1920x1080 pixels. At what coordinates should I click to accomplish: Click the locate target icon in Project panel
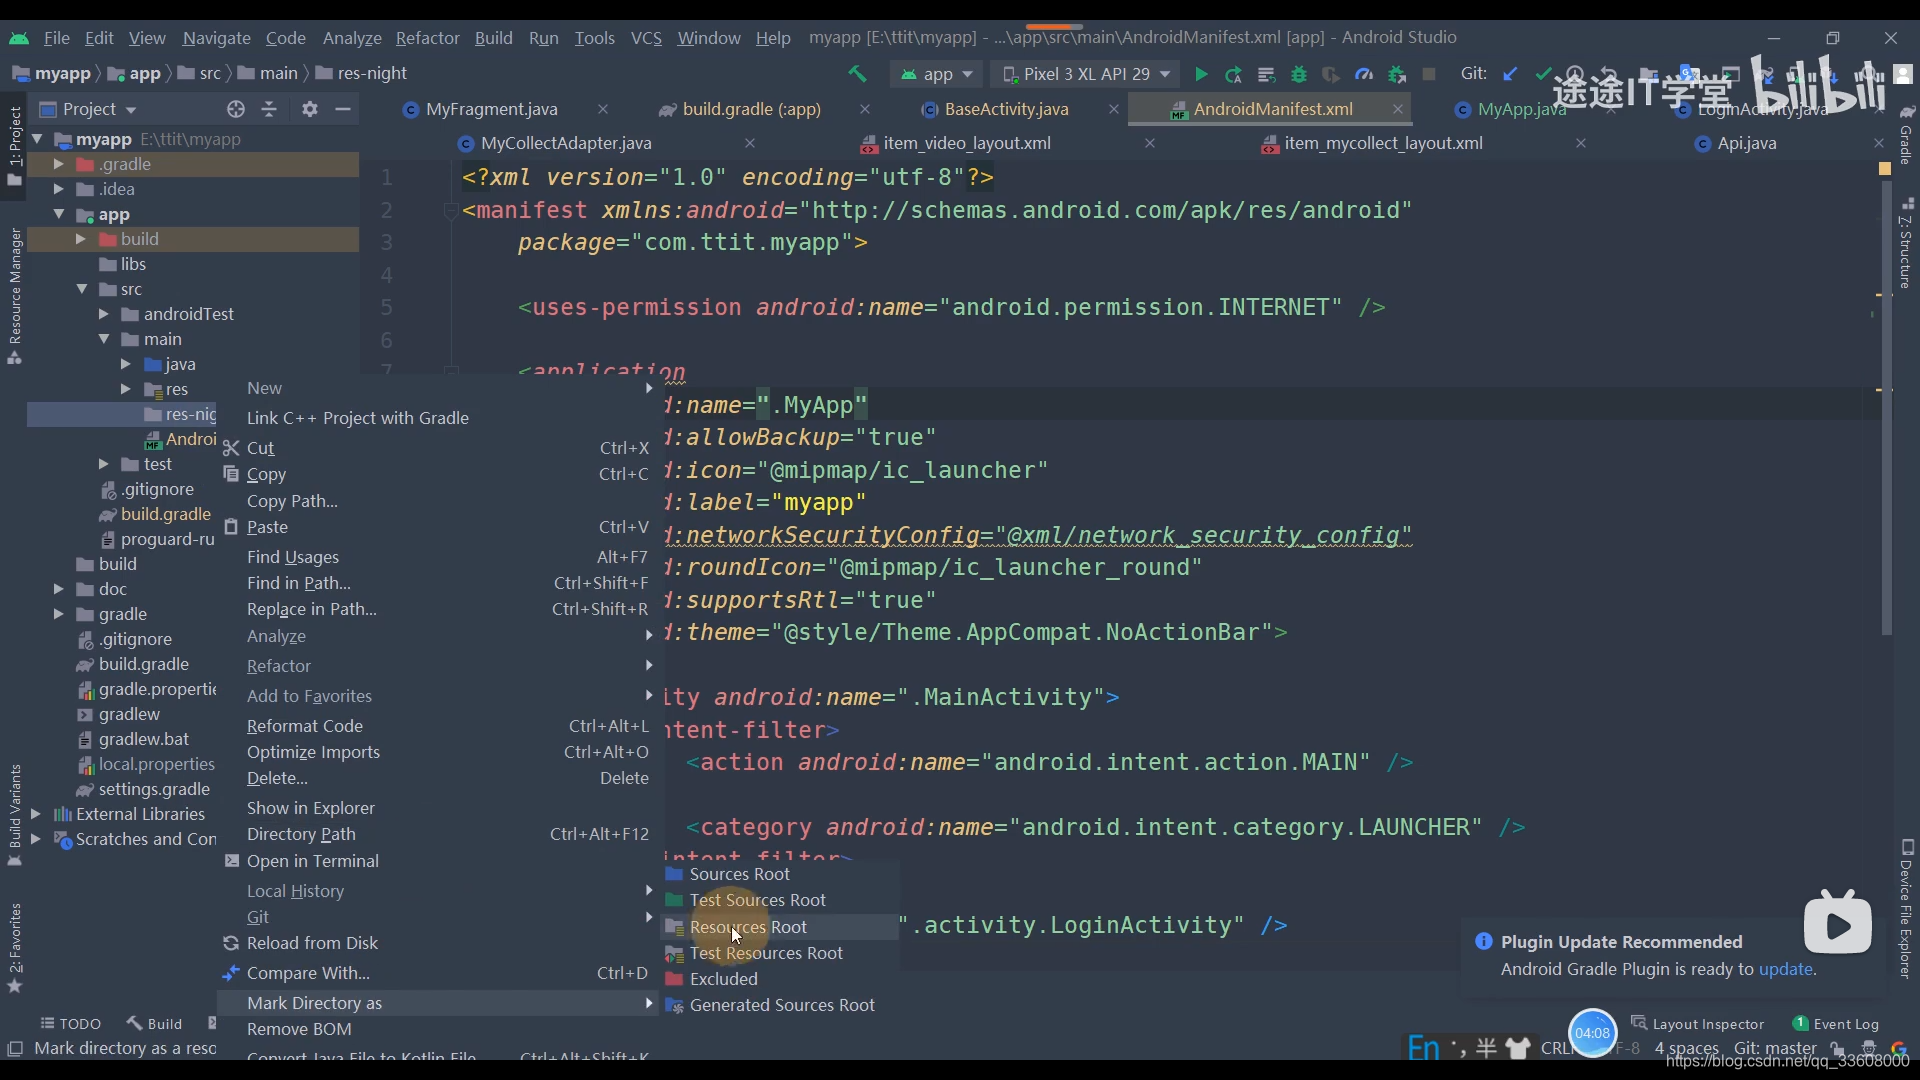(x=236, y=109)
